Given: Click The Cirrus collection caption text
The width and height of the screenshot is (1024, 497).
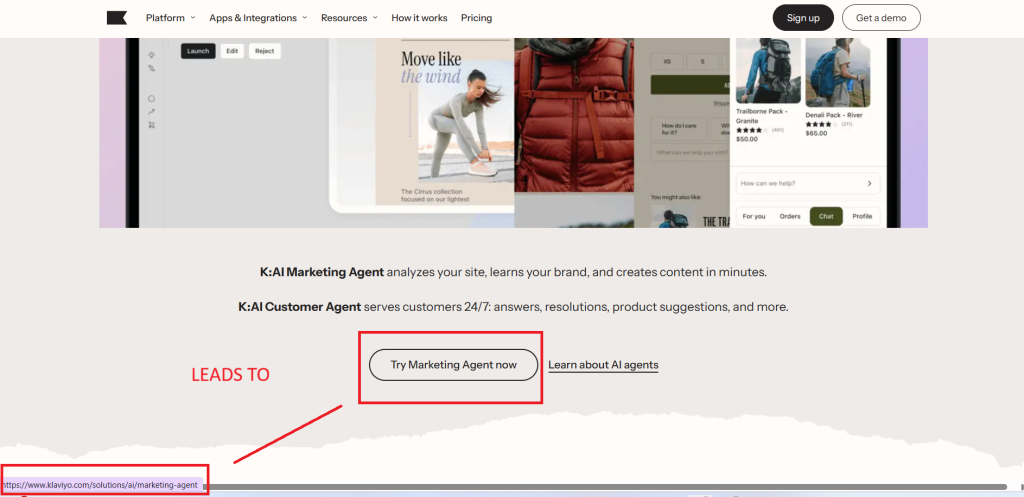Looking at the screenshot, I should pyautogui.click(x=435, y=195).
